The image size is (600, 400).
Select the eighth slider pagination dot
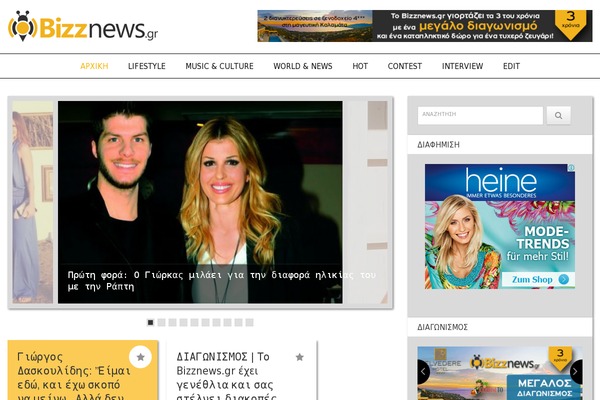(x=228, y=323)
